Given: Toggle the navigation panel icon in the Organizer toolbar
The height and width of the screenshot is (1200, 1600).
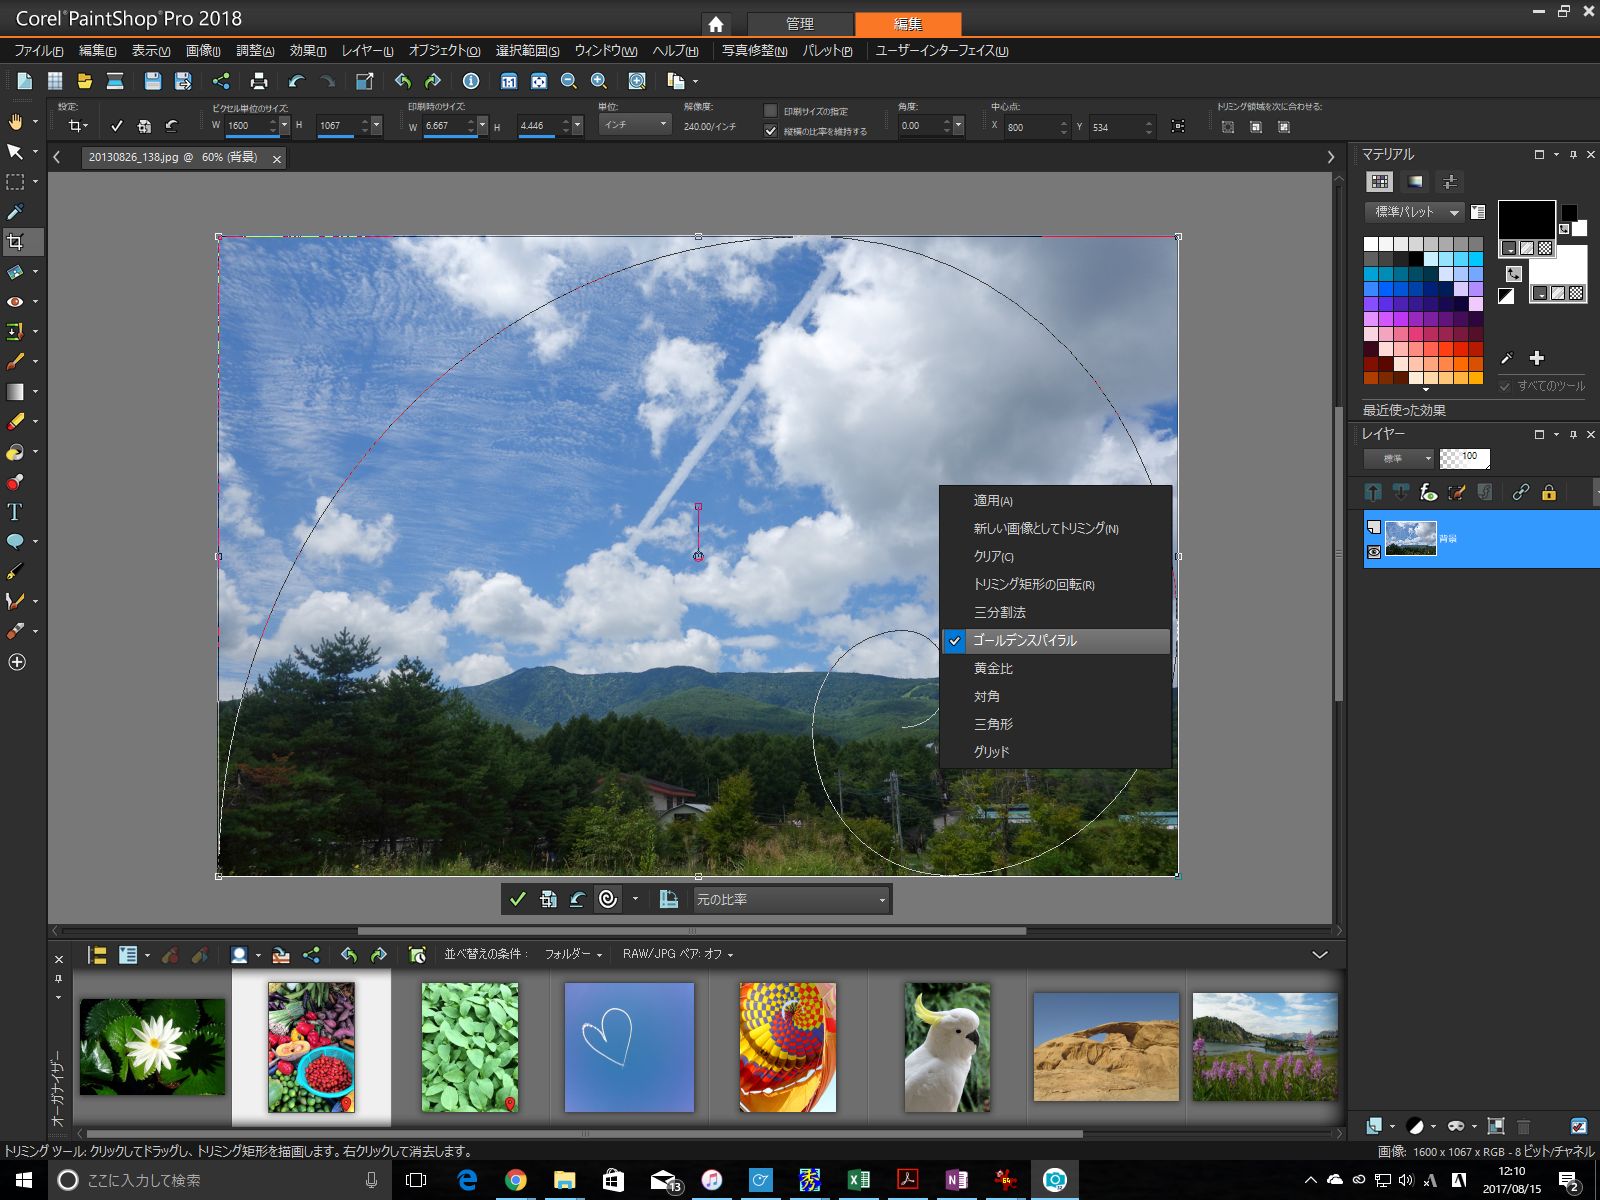Looking at the screenshot, I should click(97, 955).
